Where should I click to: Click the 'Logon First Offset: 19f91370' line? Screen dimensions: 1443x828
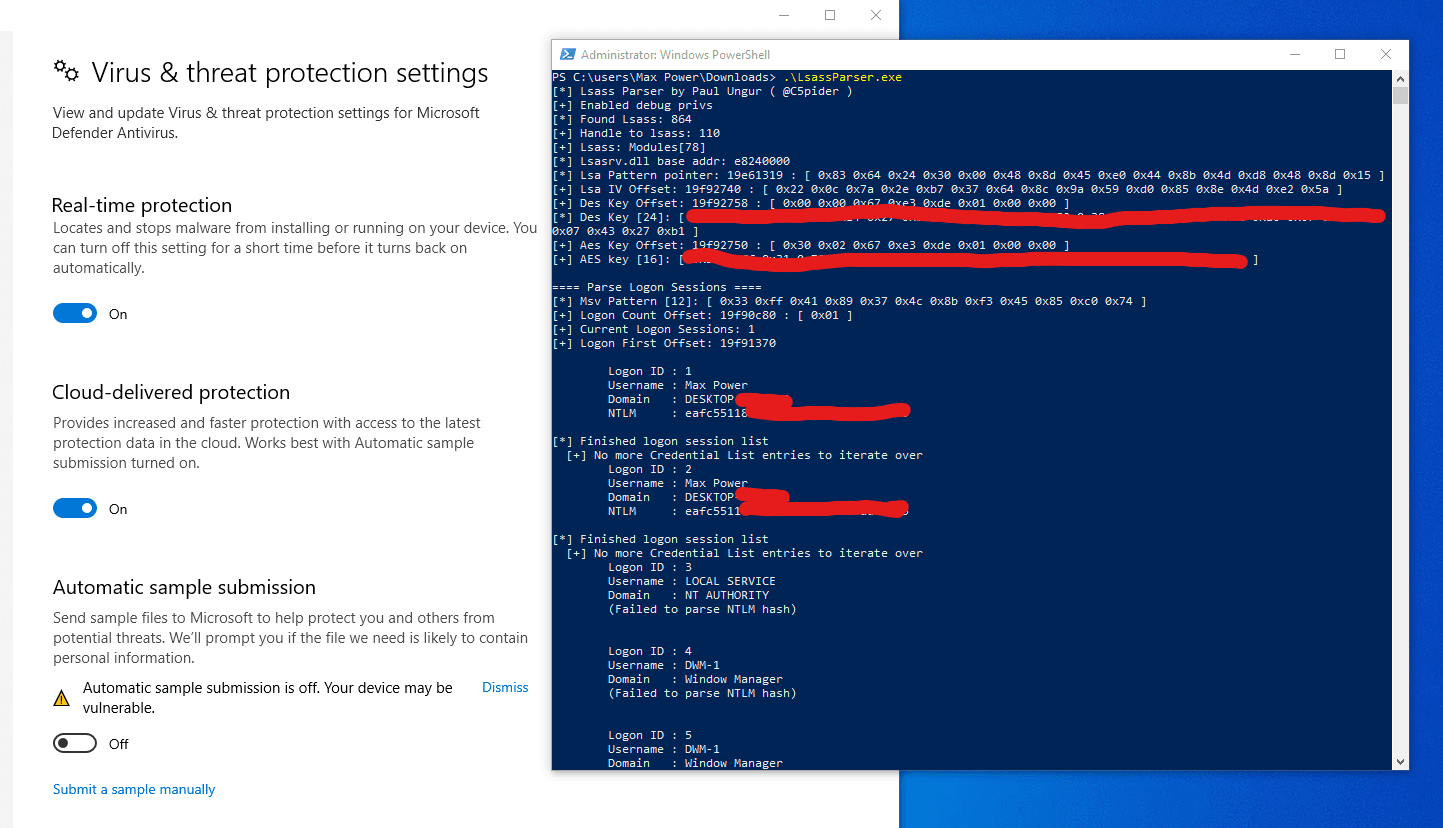[x=664, y=343]
